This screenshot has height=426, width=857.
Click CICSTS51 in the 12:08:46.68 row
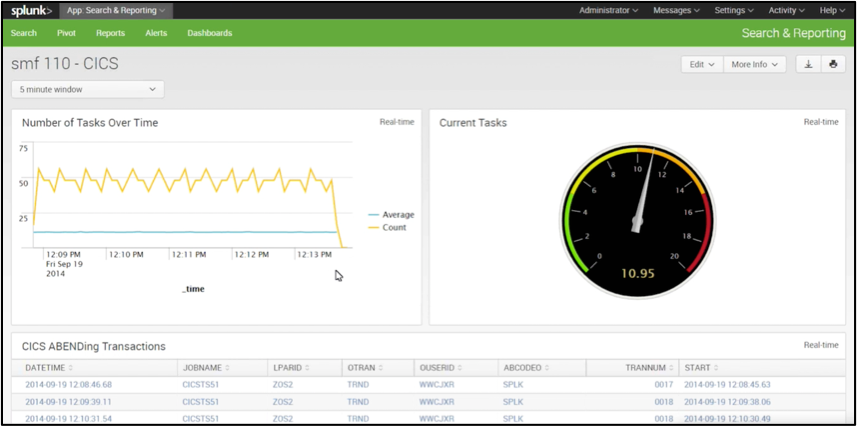201,385
